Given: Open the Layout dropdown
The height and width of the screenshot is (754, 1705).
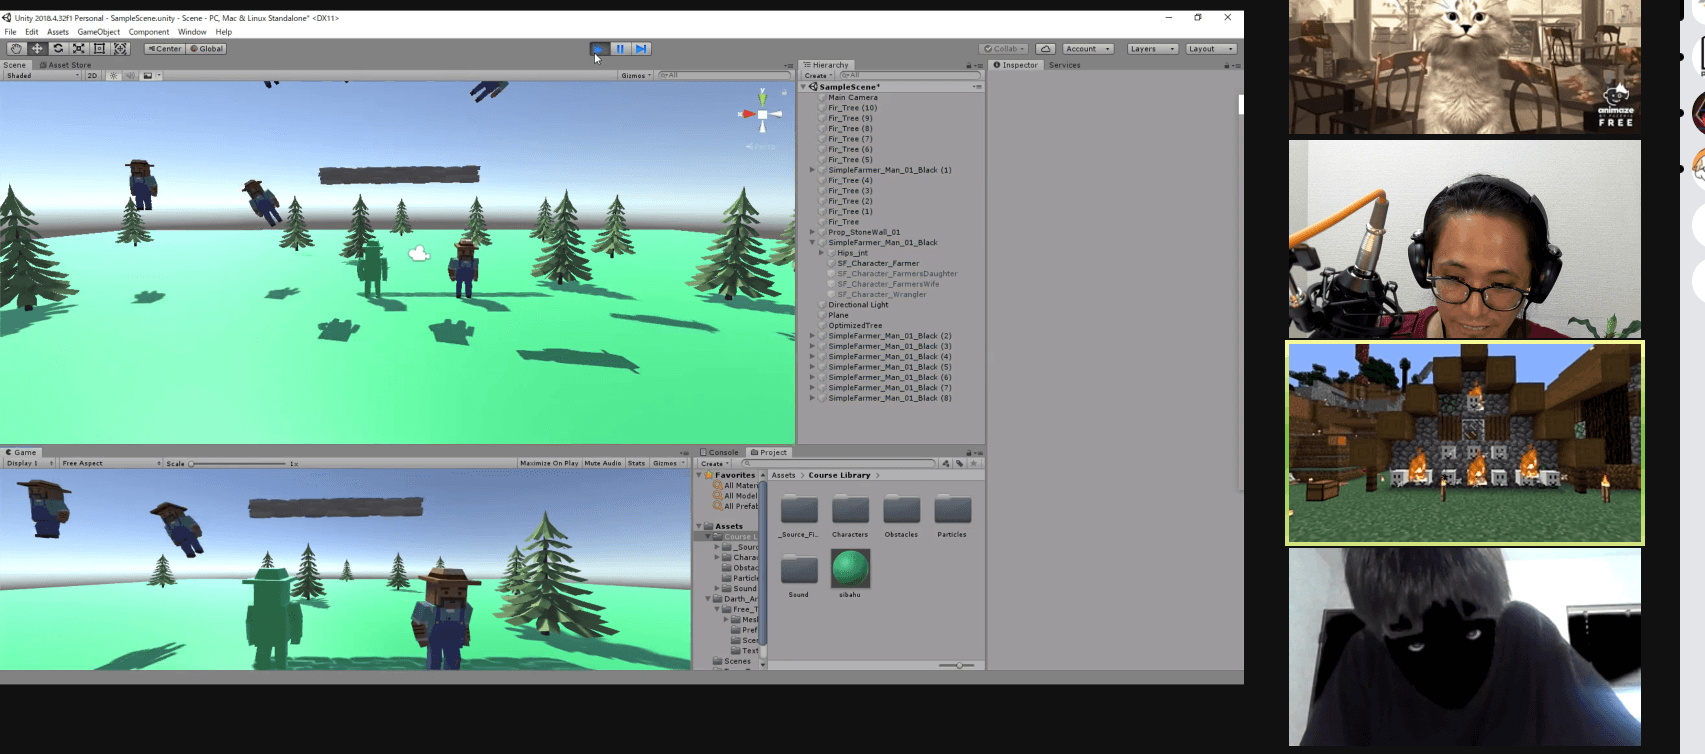Looking at the screenshot, I should tap(1211, 49).
